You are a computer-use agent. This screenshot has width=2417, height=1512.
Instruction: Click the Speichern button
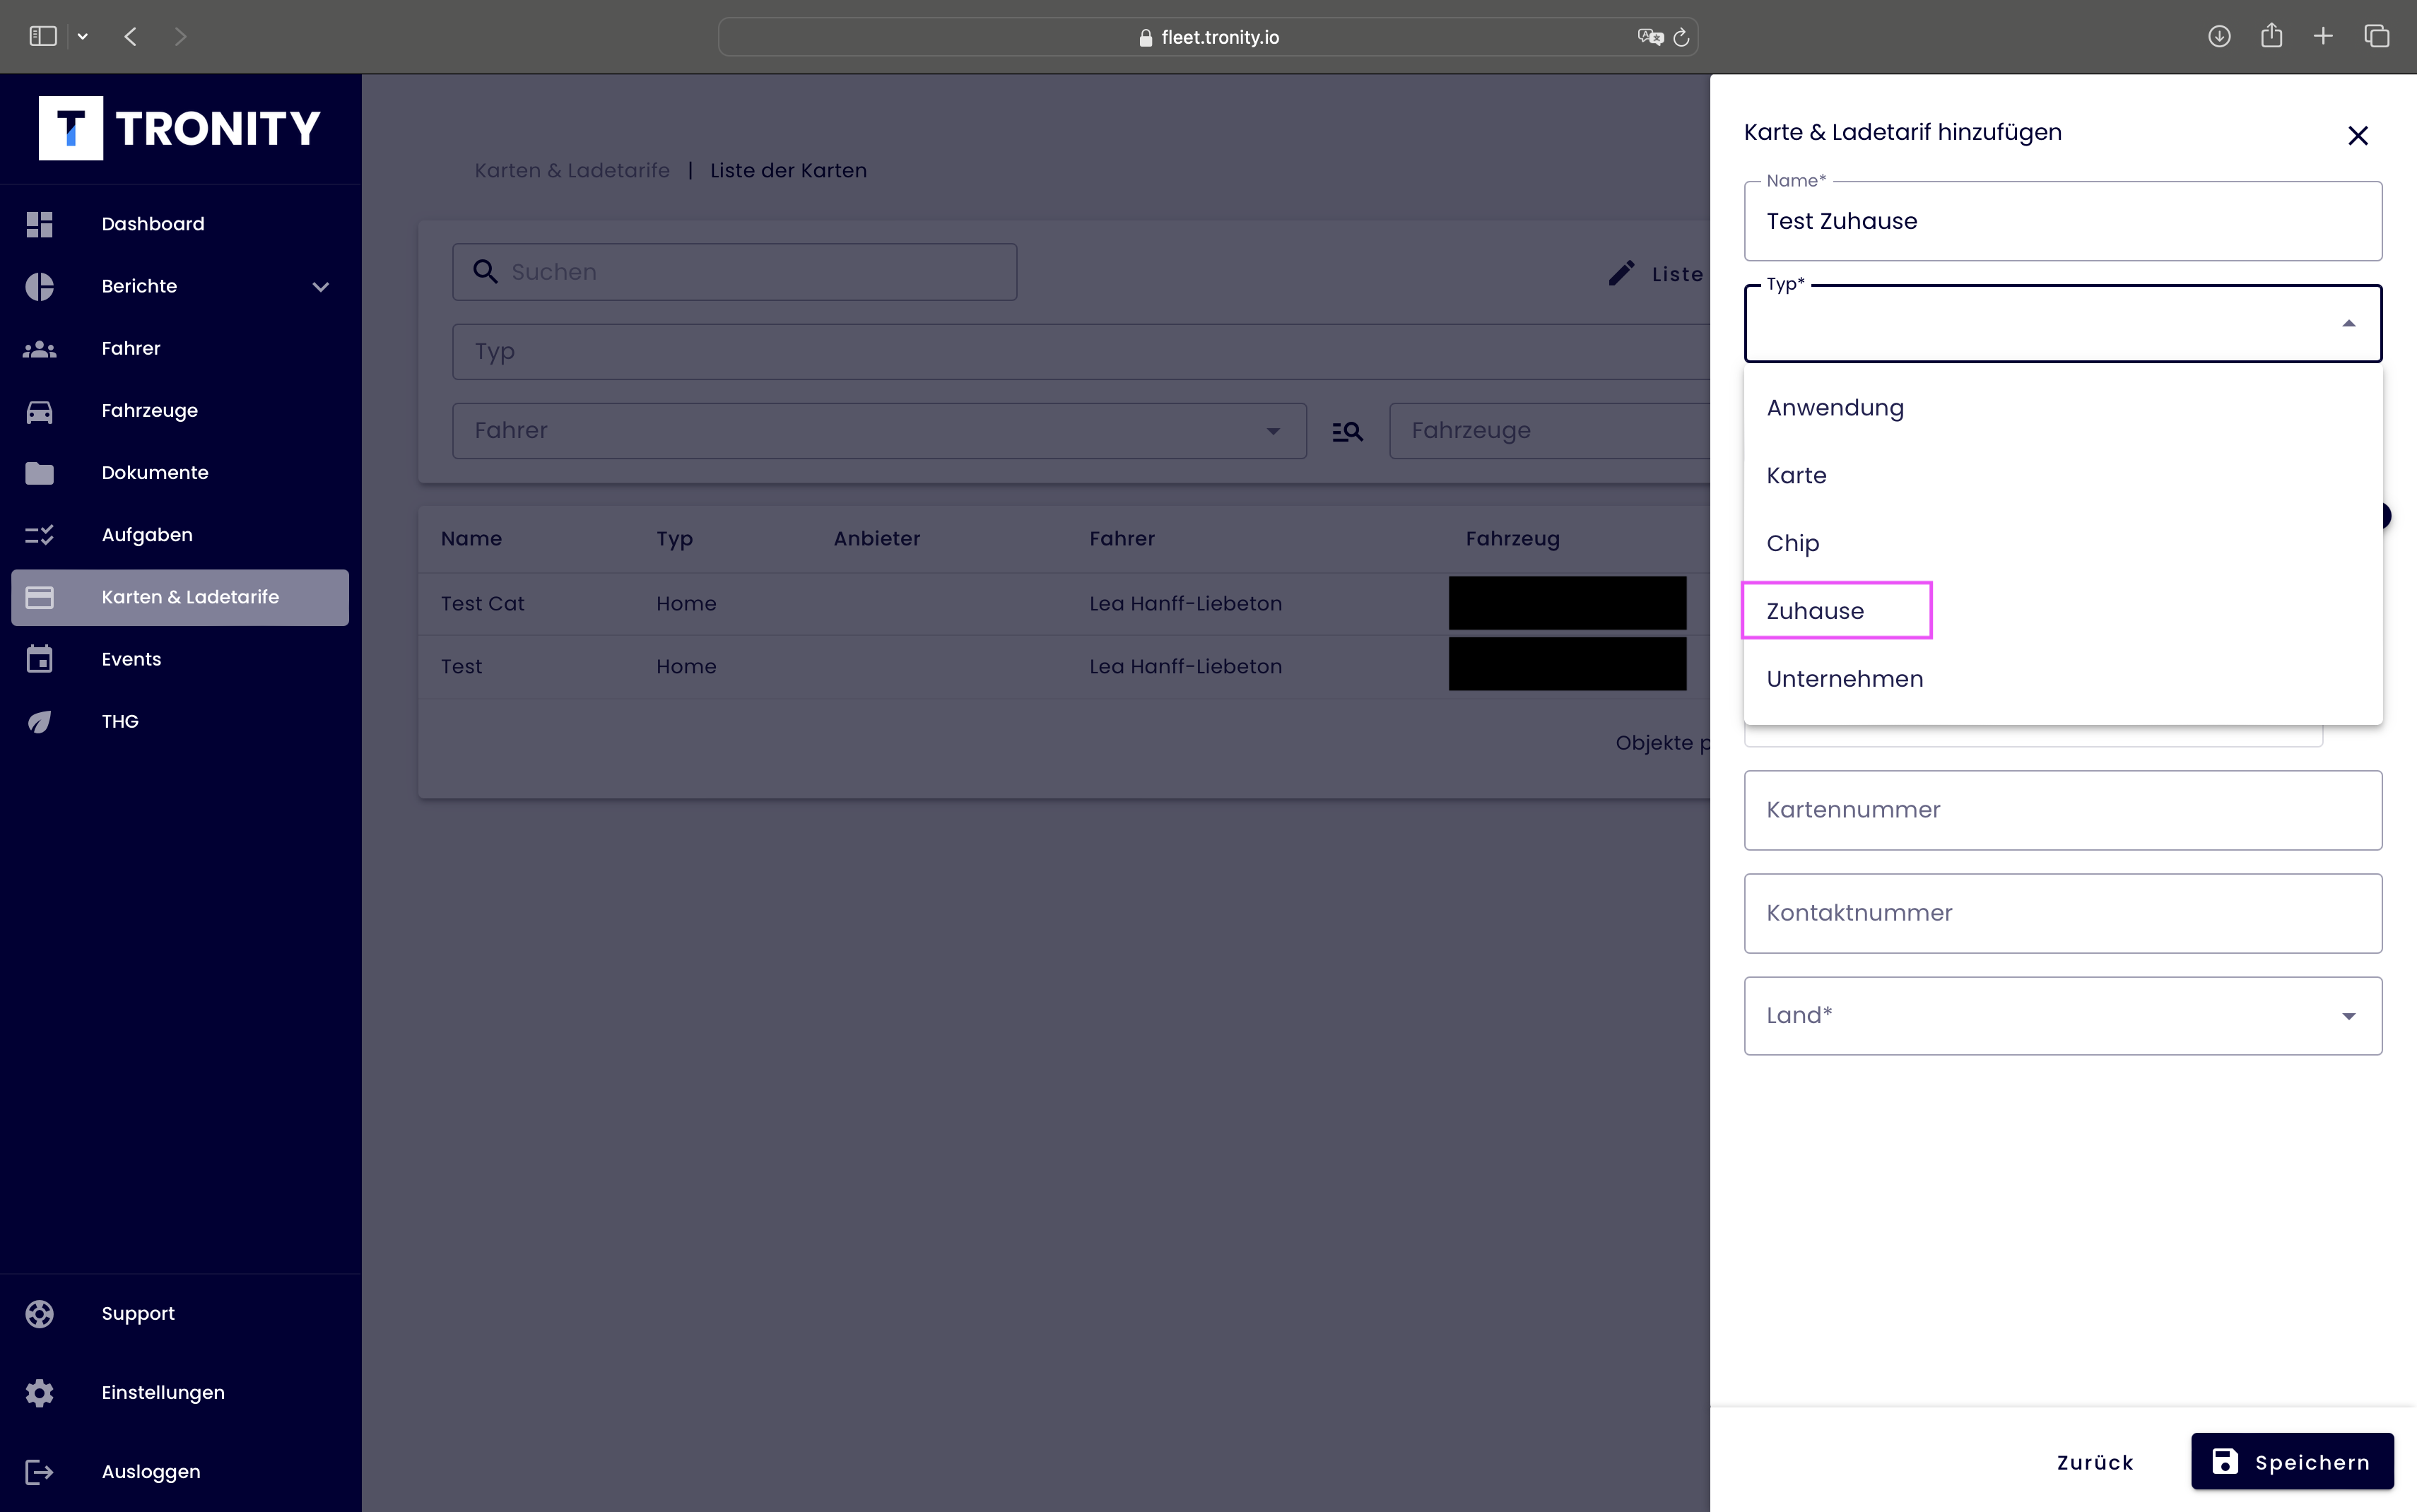pos(2291,1462)
